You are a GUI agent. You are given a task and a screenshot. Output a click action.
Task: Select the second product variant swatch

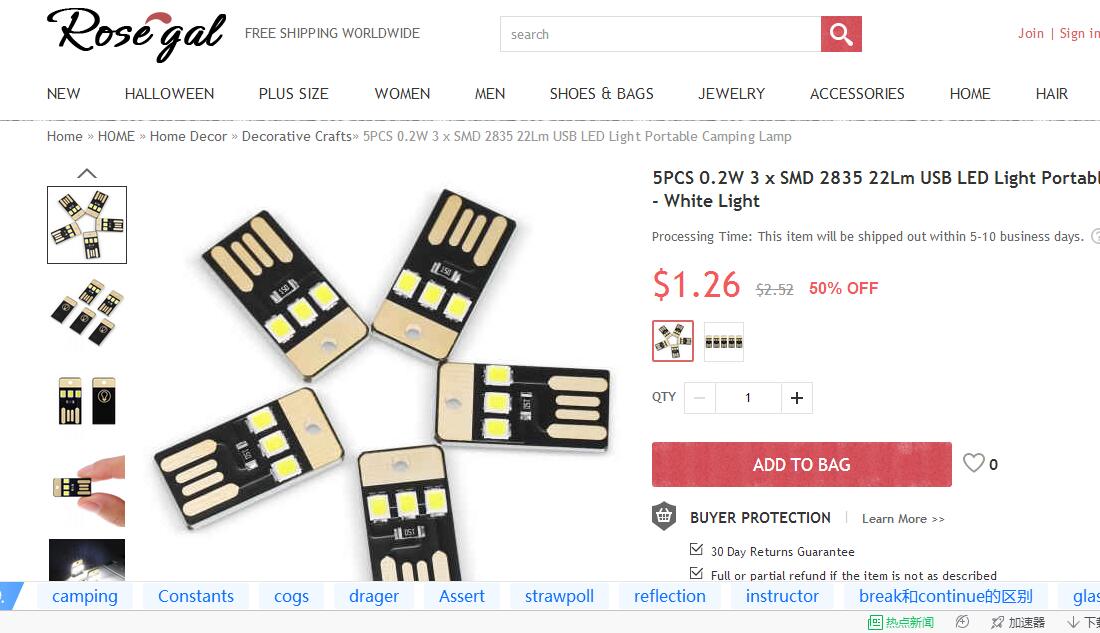pos(724,342)
